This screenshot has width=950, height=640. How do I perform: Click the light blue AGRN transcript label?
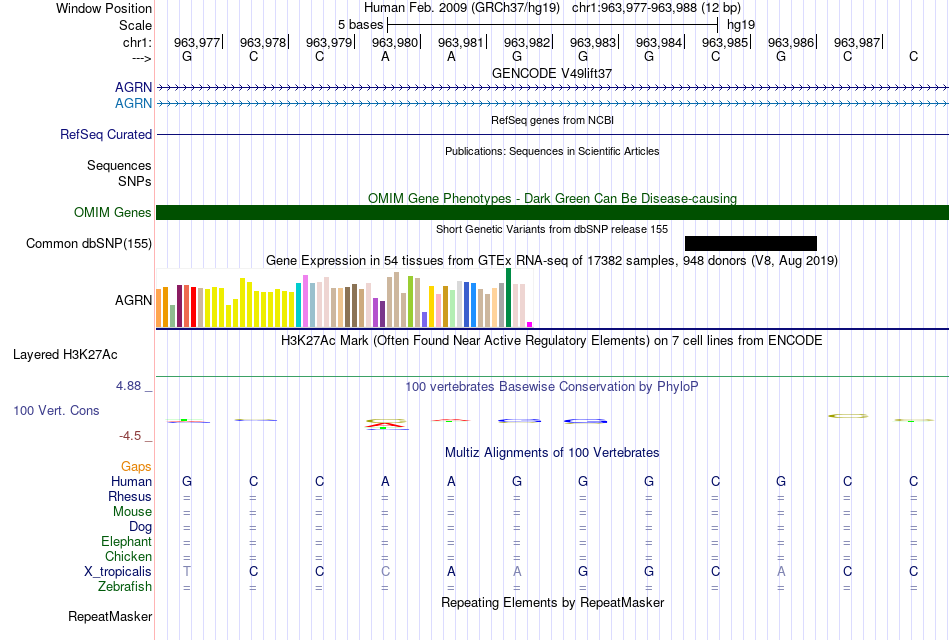pyautogui.click(x=133, y=104)
